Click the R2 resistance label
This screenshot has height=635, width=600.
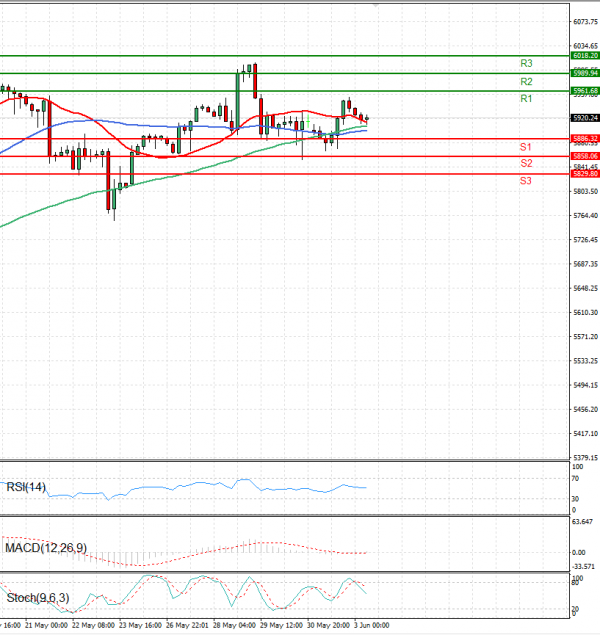point(526,81)
